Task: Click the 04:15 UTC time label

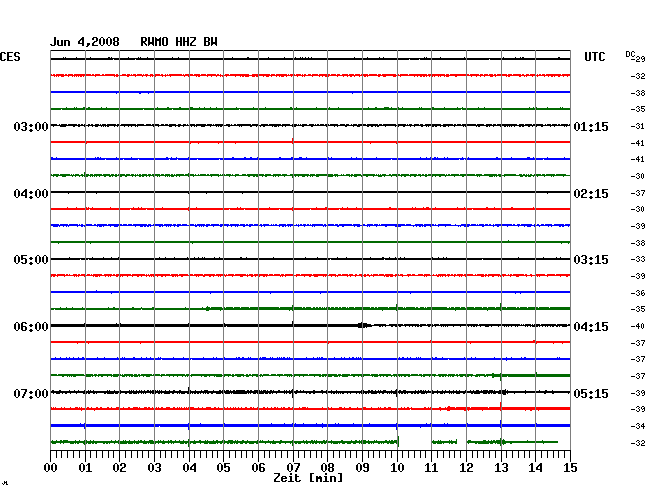Action: point(591,327)
